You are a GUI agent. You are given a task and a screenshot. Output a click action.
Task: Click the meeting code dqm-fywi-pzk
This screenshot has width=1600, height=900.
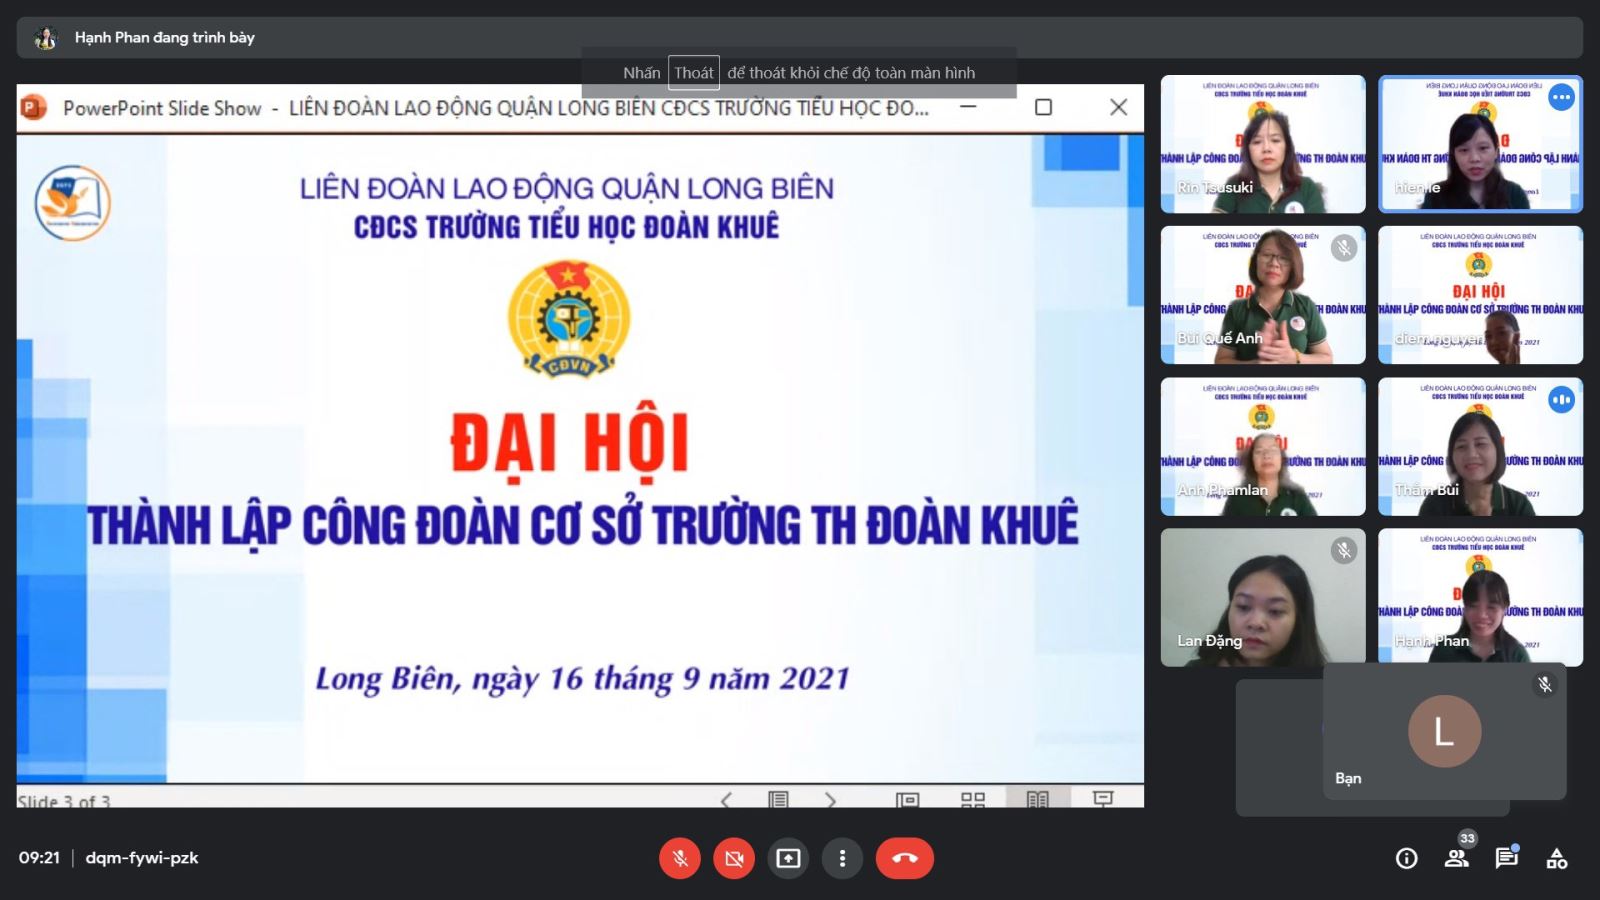[142, 858]
